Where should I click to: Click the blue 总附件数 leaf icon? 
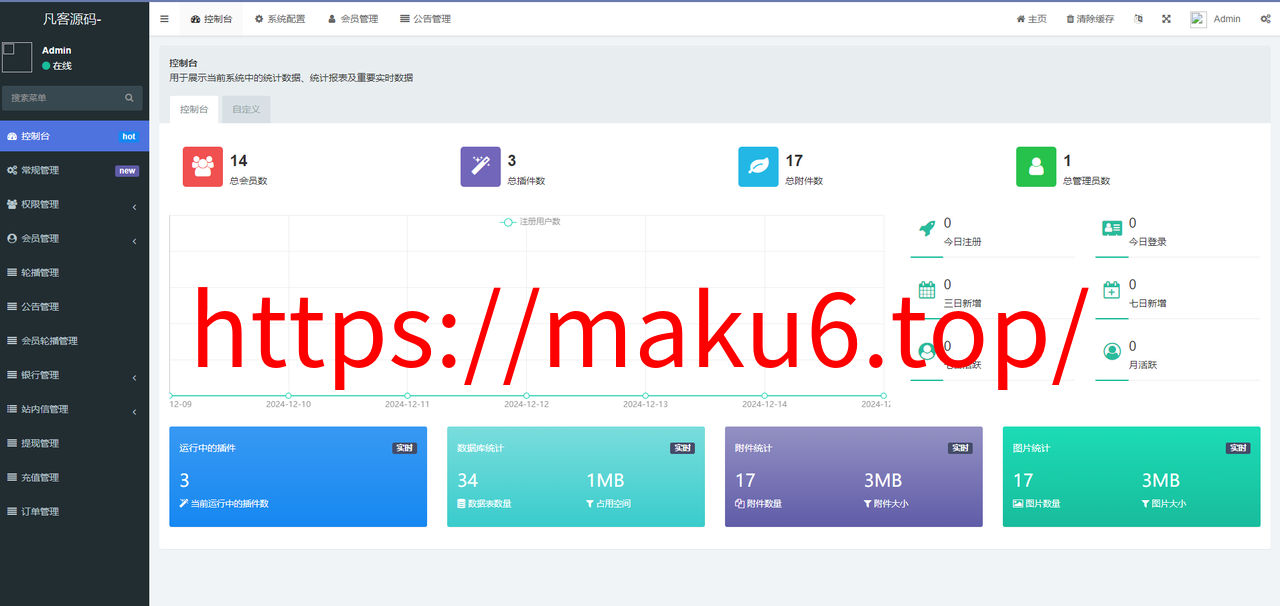point(758,167)
